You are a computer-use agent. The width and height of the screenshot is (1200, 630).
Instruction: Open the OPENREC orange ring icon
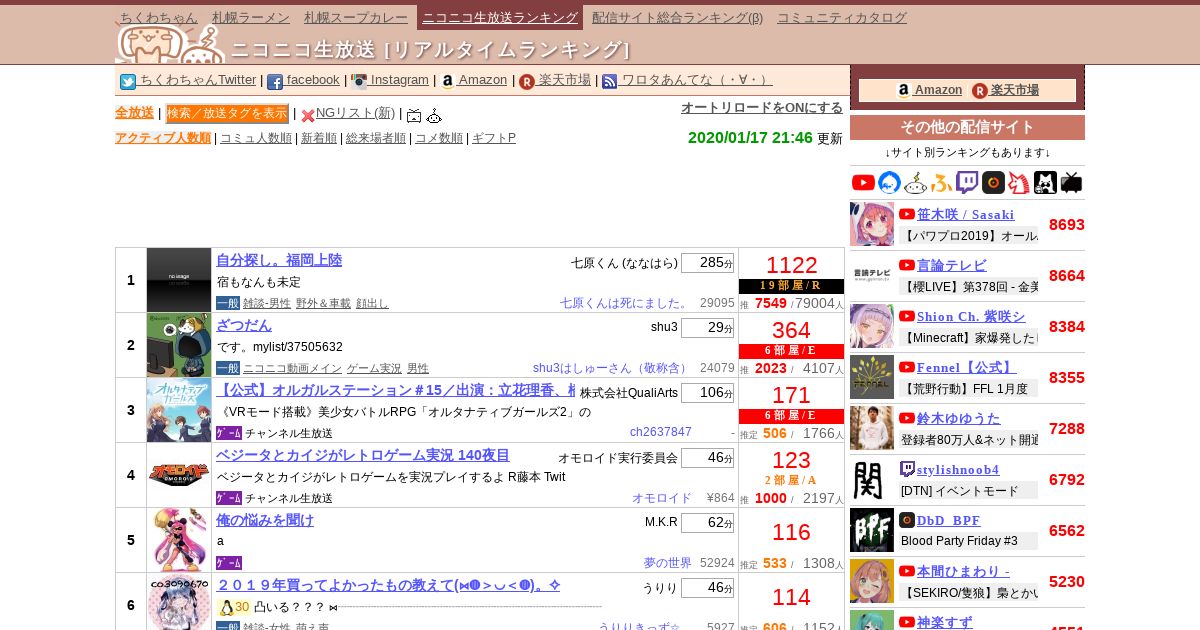click(x=993, y=182)
